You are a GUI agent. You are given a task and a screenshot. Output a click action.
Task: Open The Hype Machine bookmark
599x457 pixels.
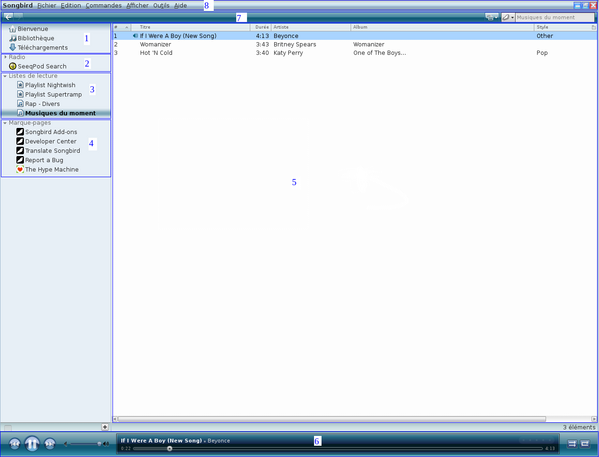pos(47,169)
